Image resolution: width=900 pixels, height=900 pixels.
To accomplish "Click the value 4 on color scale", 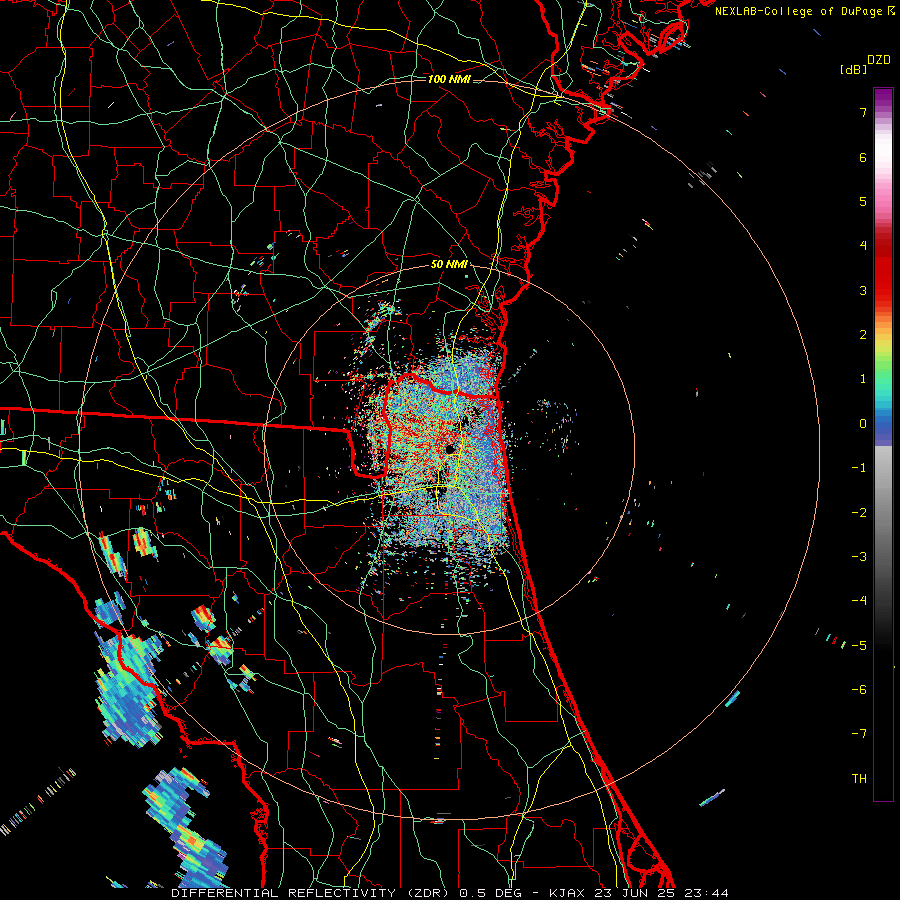I will point(863,245).
